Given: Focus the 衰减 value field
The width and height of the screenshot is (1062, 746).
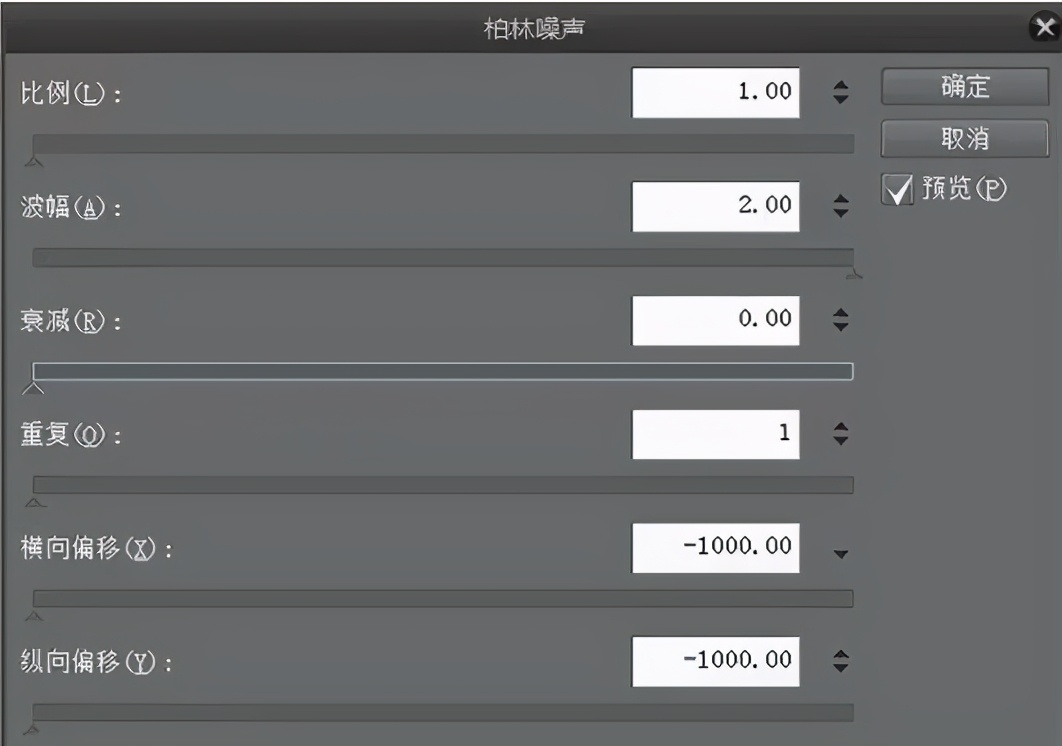Looking at the screenshot, I should [x=716, y=320].
